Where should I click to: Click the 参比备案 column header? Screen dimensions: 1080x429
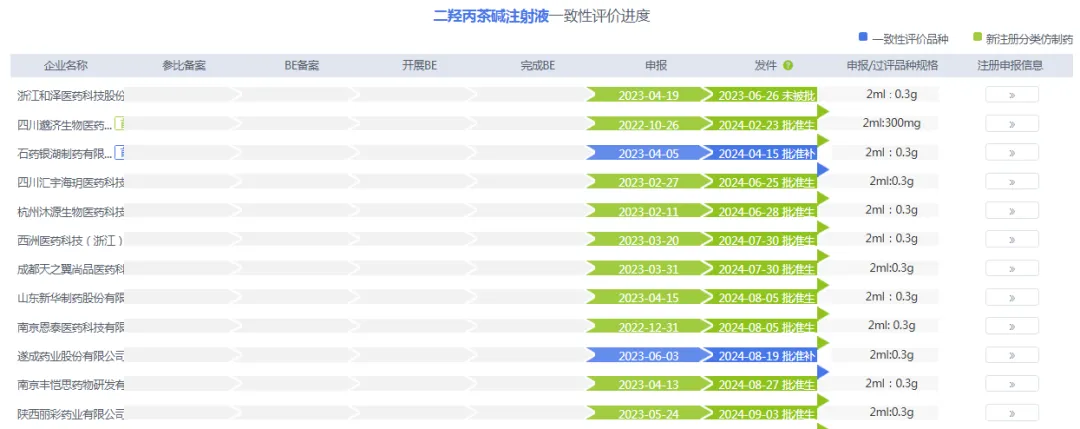pyautogui.click(x=184, y=65)
